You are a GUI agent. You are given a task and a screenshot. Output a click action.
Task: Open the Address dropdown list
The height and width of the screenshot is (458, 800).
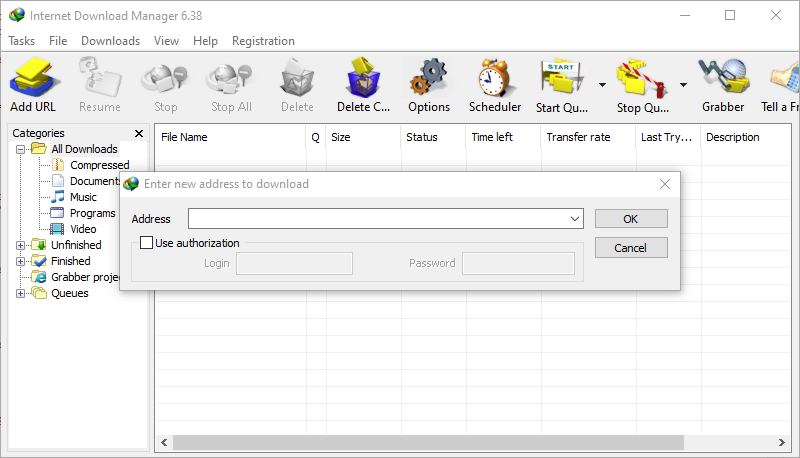click(575, 219)
